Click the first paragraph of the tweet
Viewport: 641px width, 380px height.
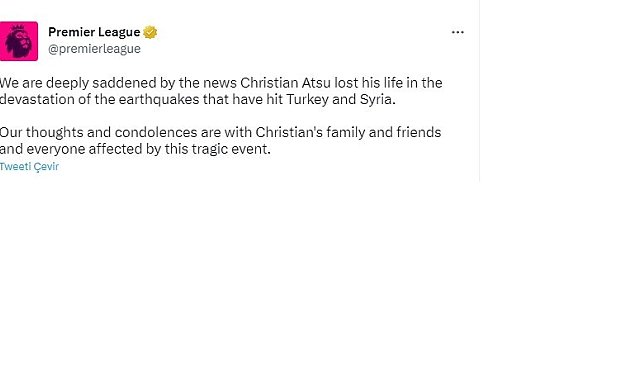click(x=221, y=91)
